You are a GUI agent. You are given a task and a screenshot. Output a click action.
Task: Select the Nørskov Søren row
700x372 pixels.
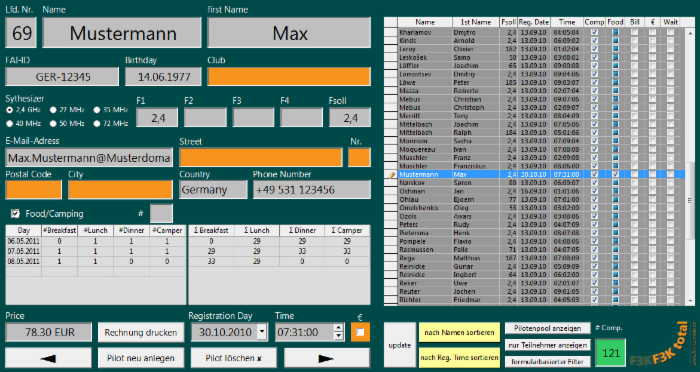click(x=535, y=183)
